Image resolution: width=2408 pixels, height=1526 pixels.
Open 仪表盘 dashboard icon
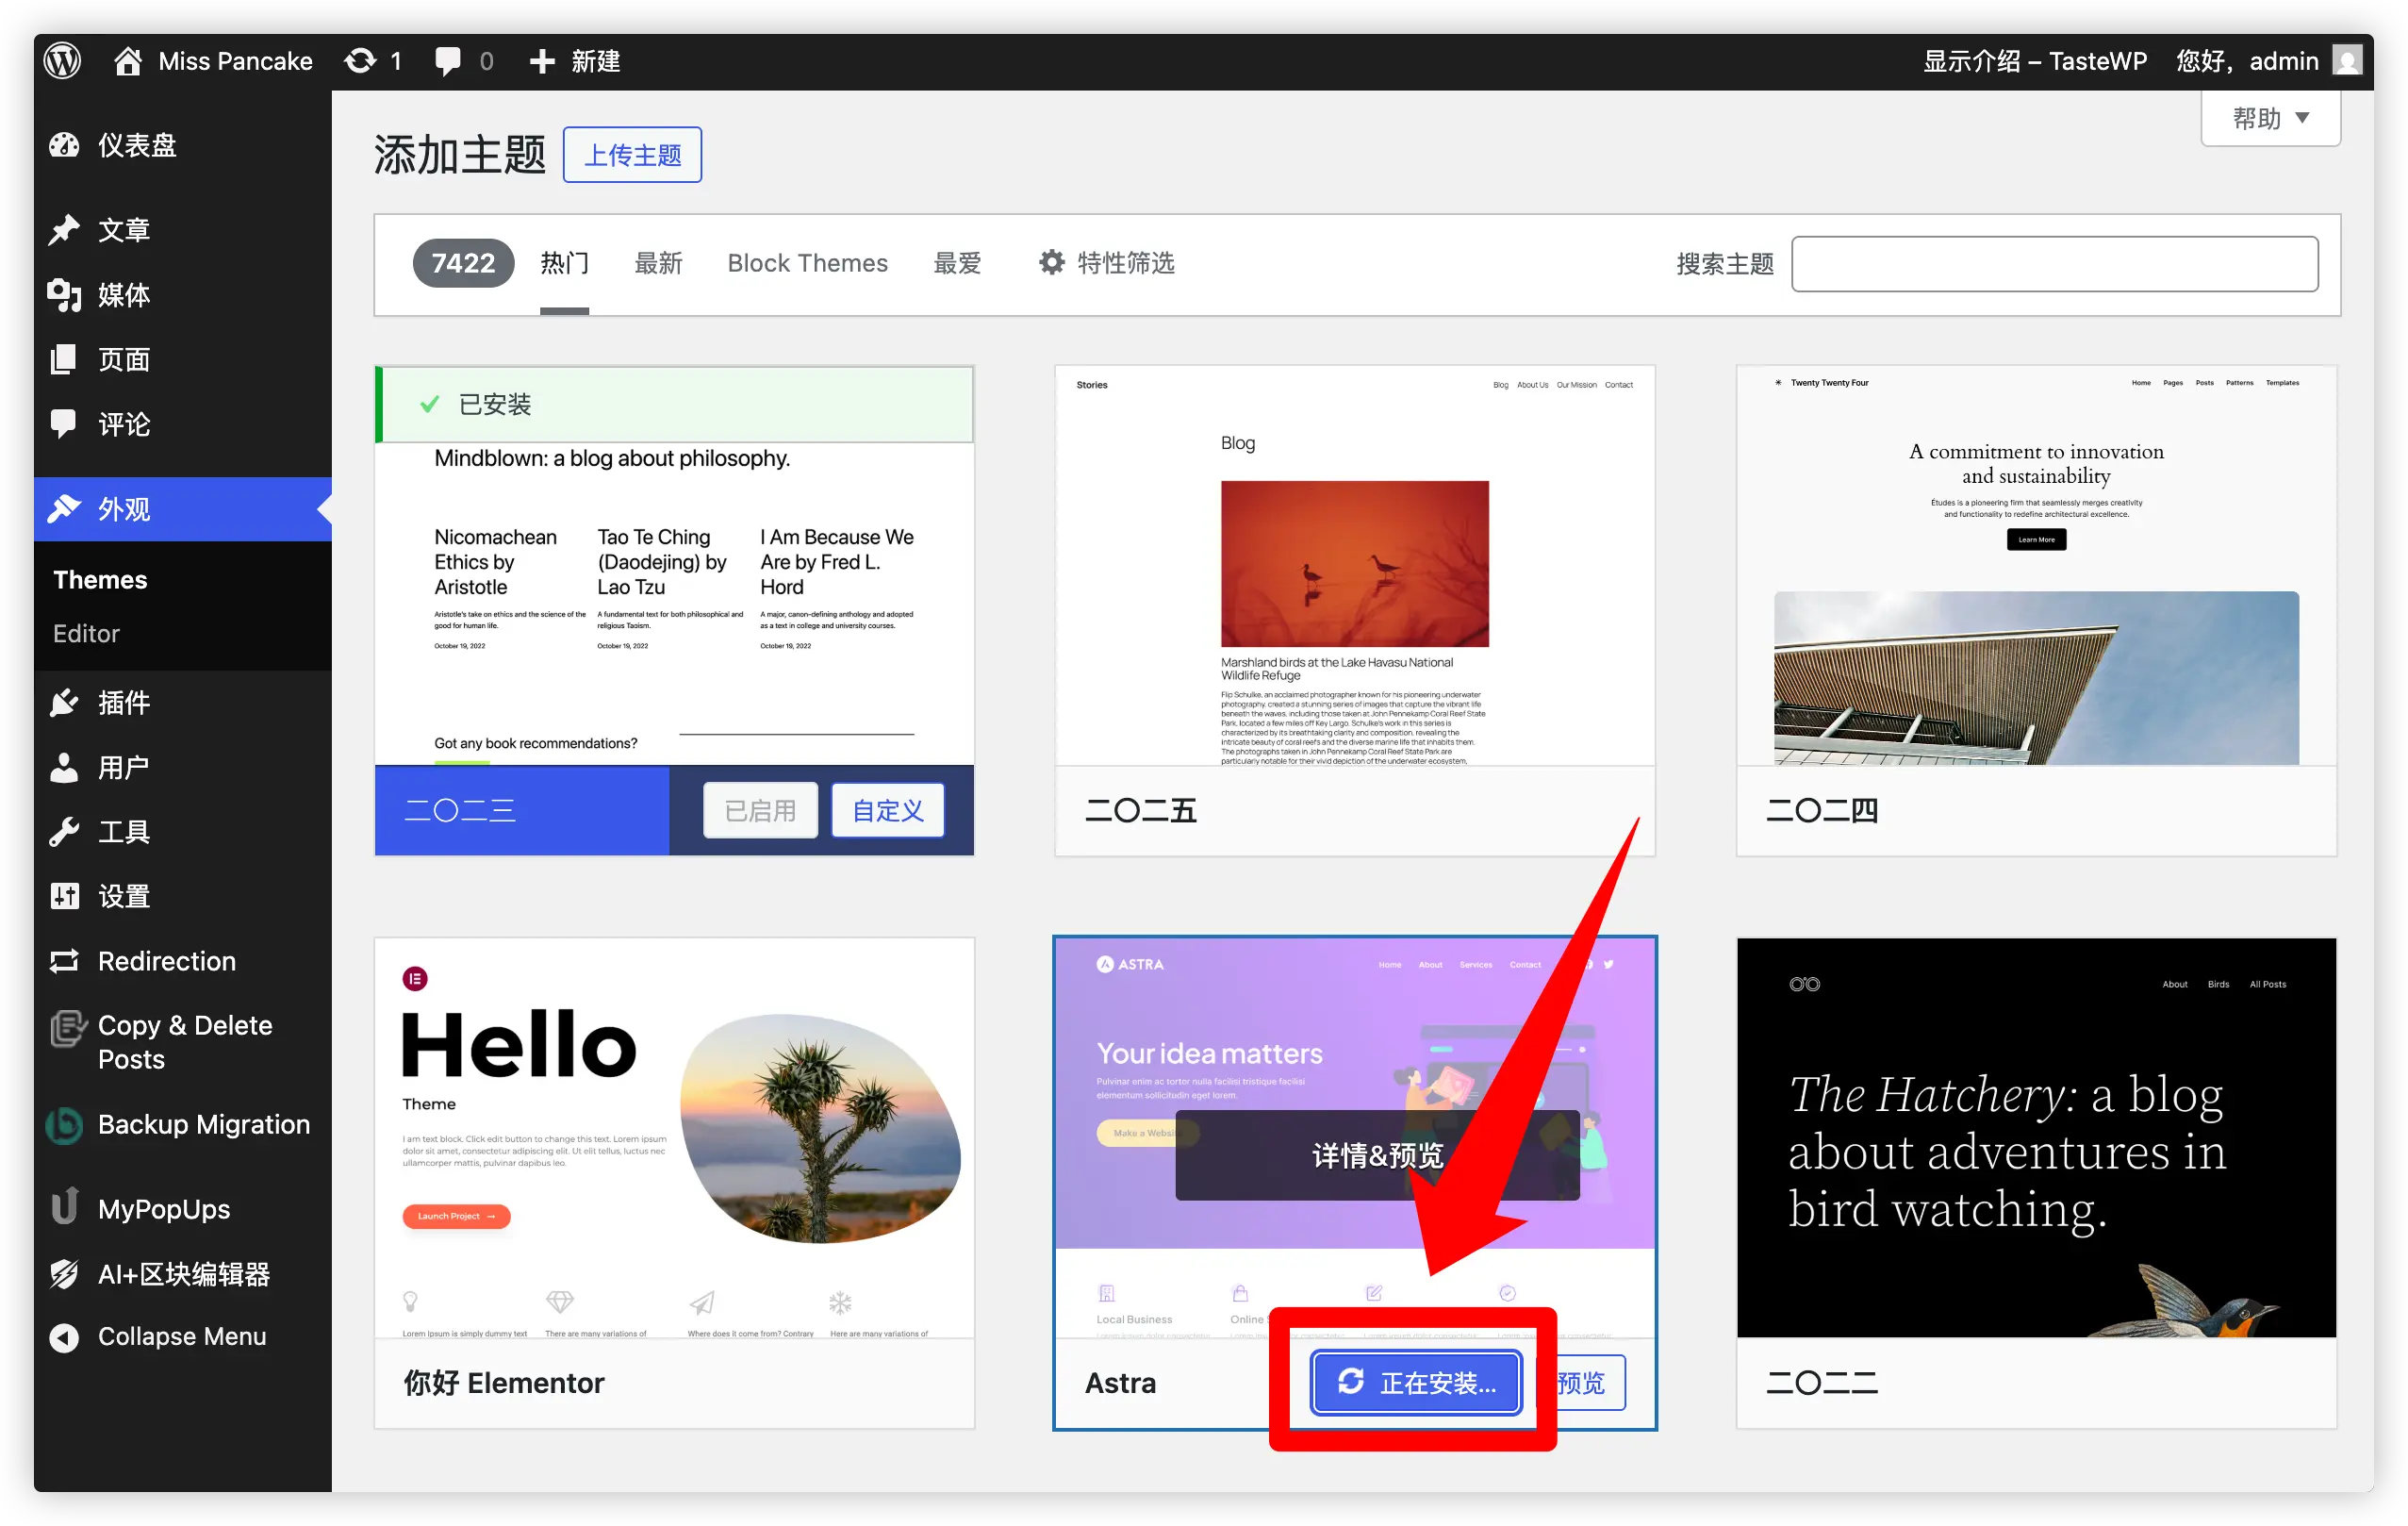(64, 145)
